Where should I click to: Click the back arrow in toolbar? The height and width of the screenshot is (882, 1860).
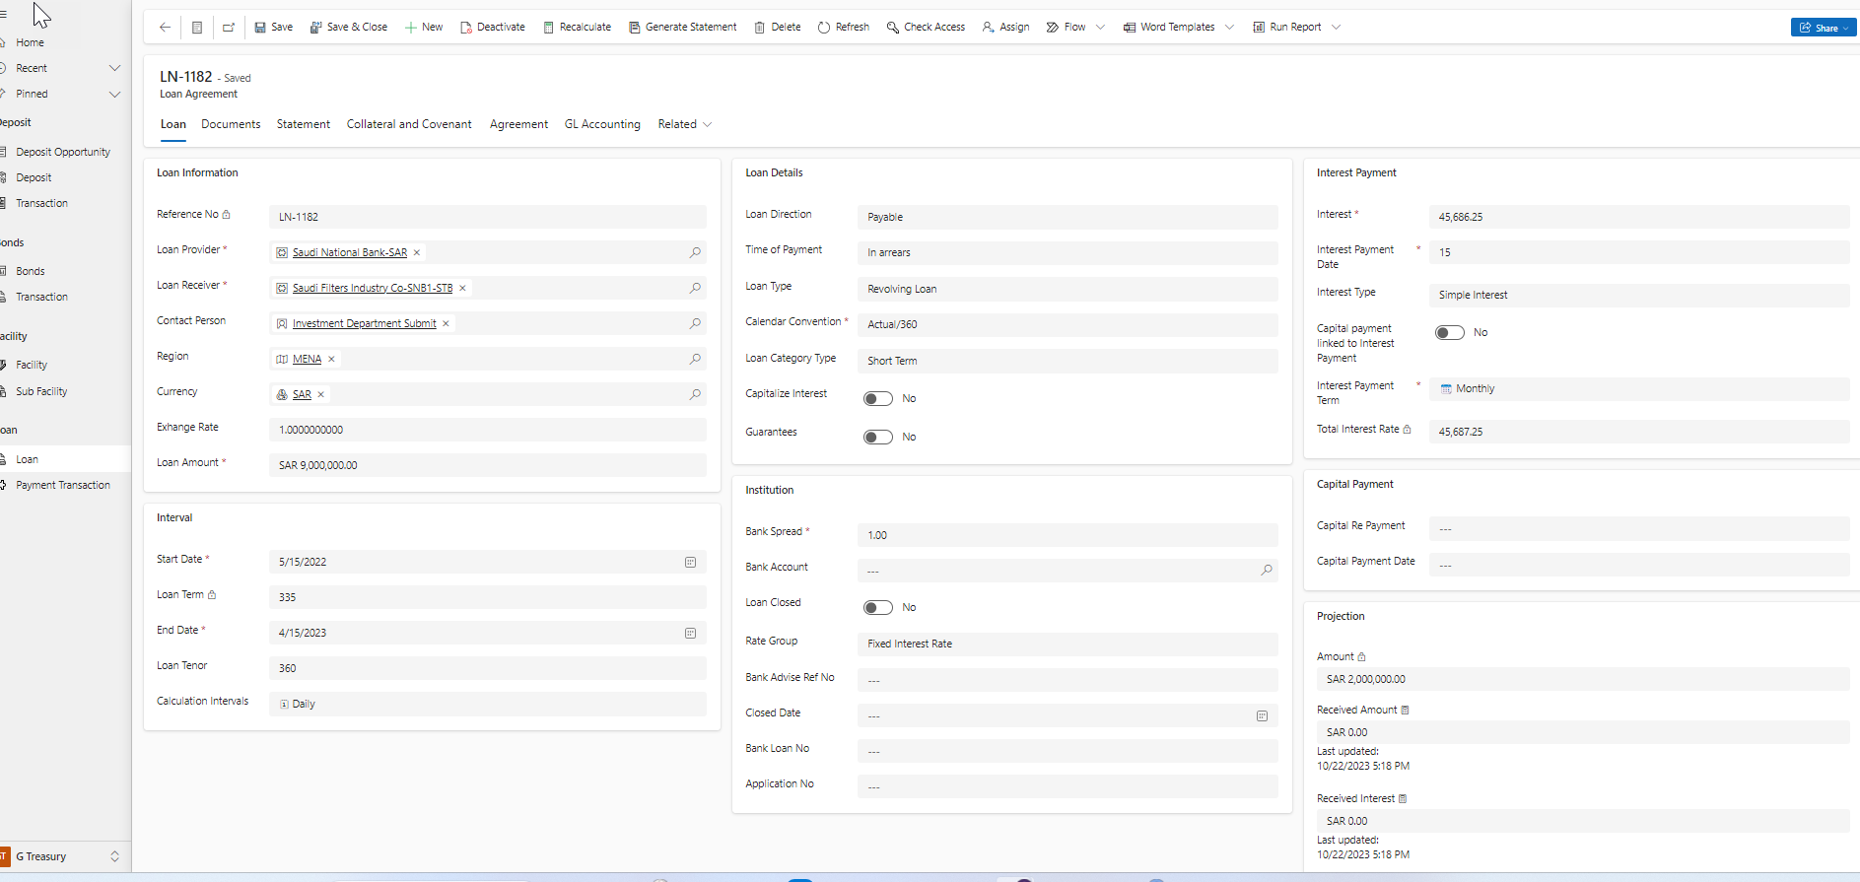pyautogui.click(x=165, y=27)
